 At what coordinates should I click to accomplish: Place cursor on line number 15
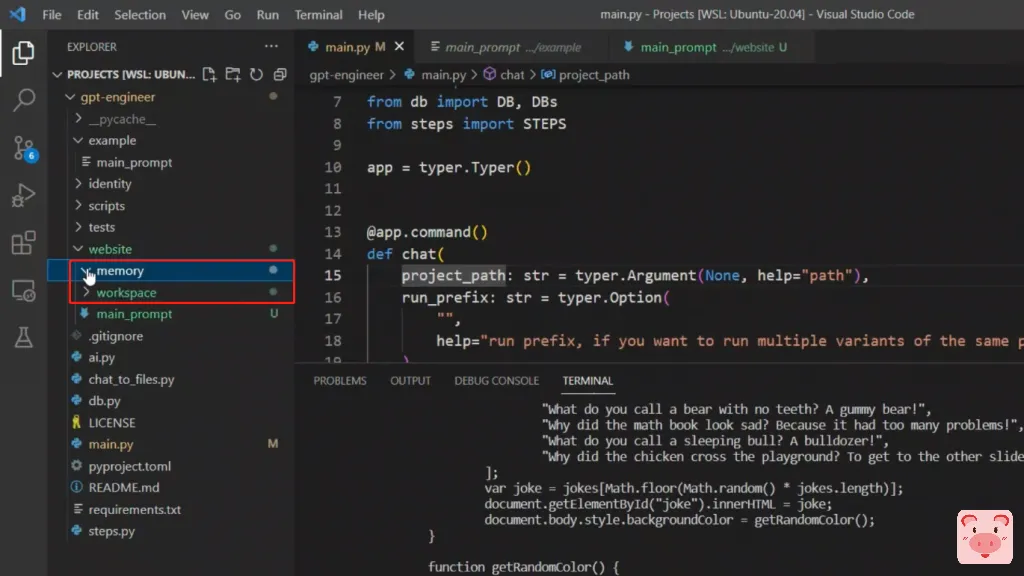[333, 276]
